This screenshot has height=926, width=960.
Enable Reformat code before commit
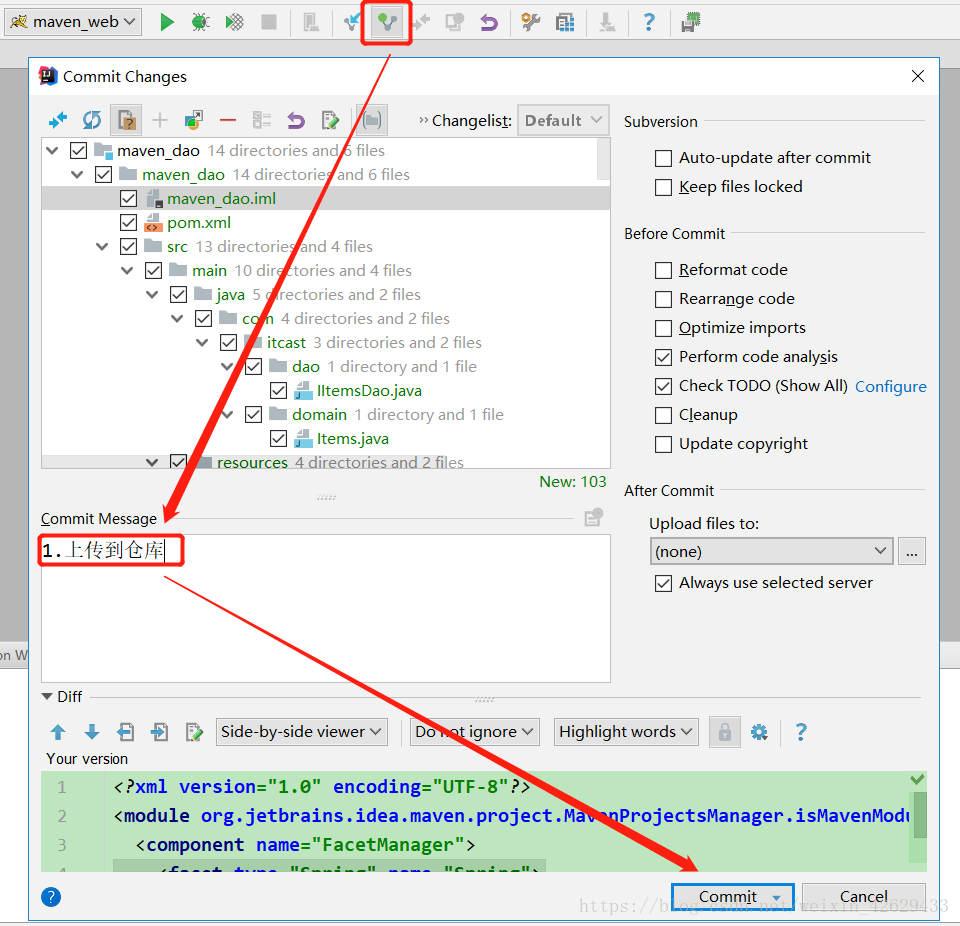tap(663, 270)
